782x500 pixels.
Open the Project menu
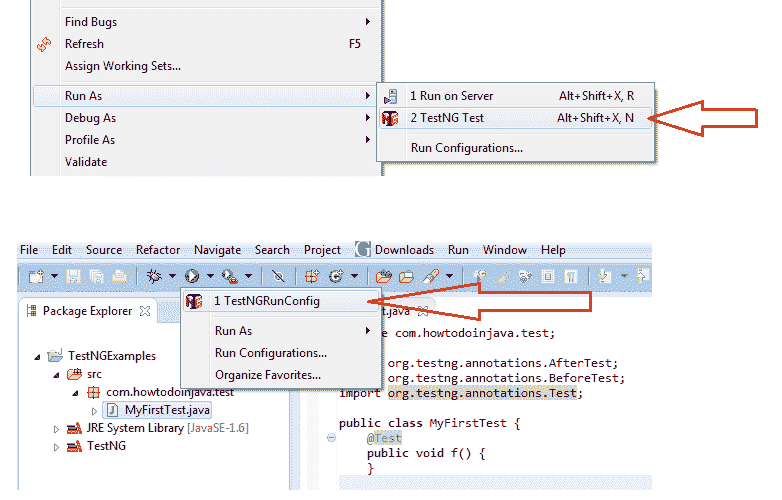tap(322, 250)
